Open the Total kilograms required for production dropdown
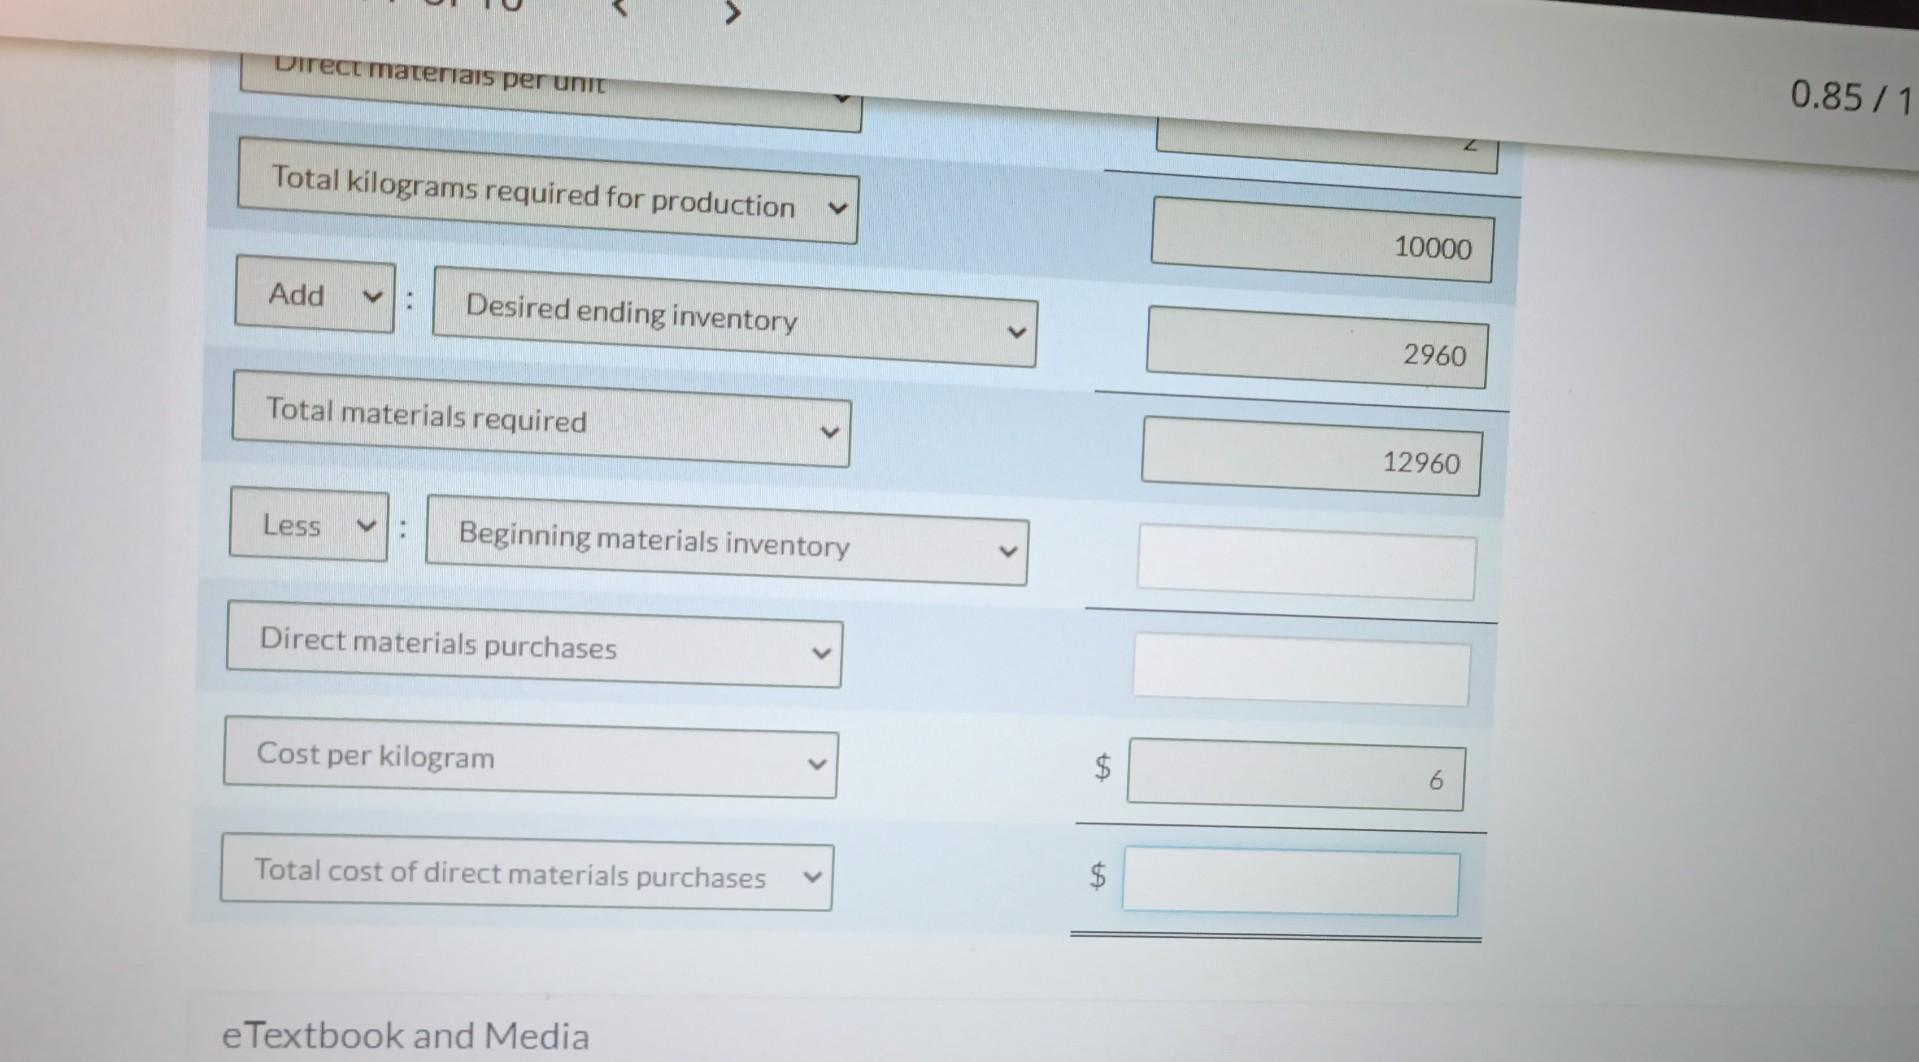This screenshot has width=1919, height=1062. [548, 190]
